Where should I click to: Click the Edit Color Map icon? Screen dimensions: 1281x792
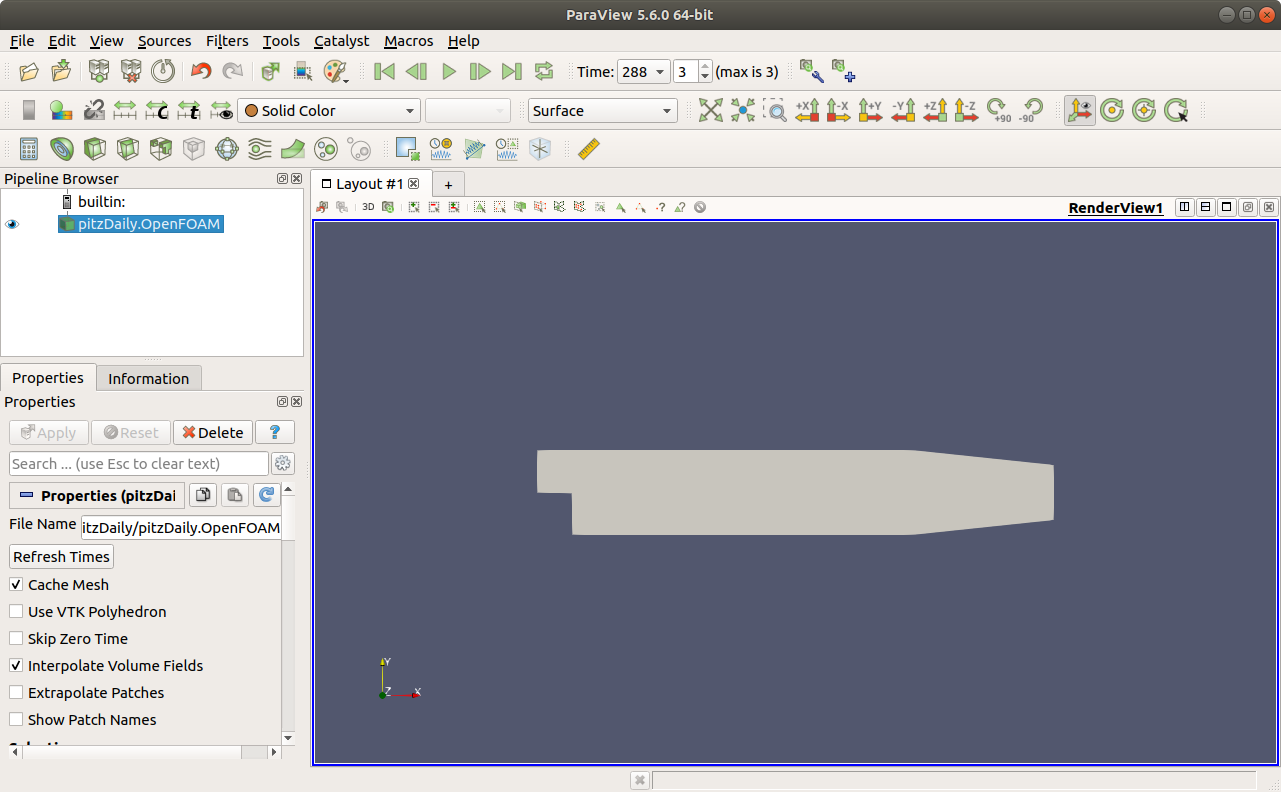(61, 111)
